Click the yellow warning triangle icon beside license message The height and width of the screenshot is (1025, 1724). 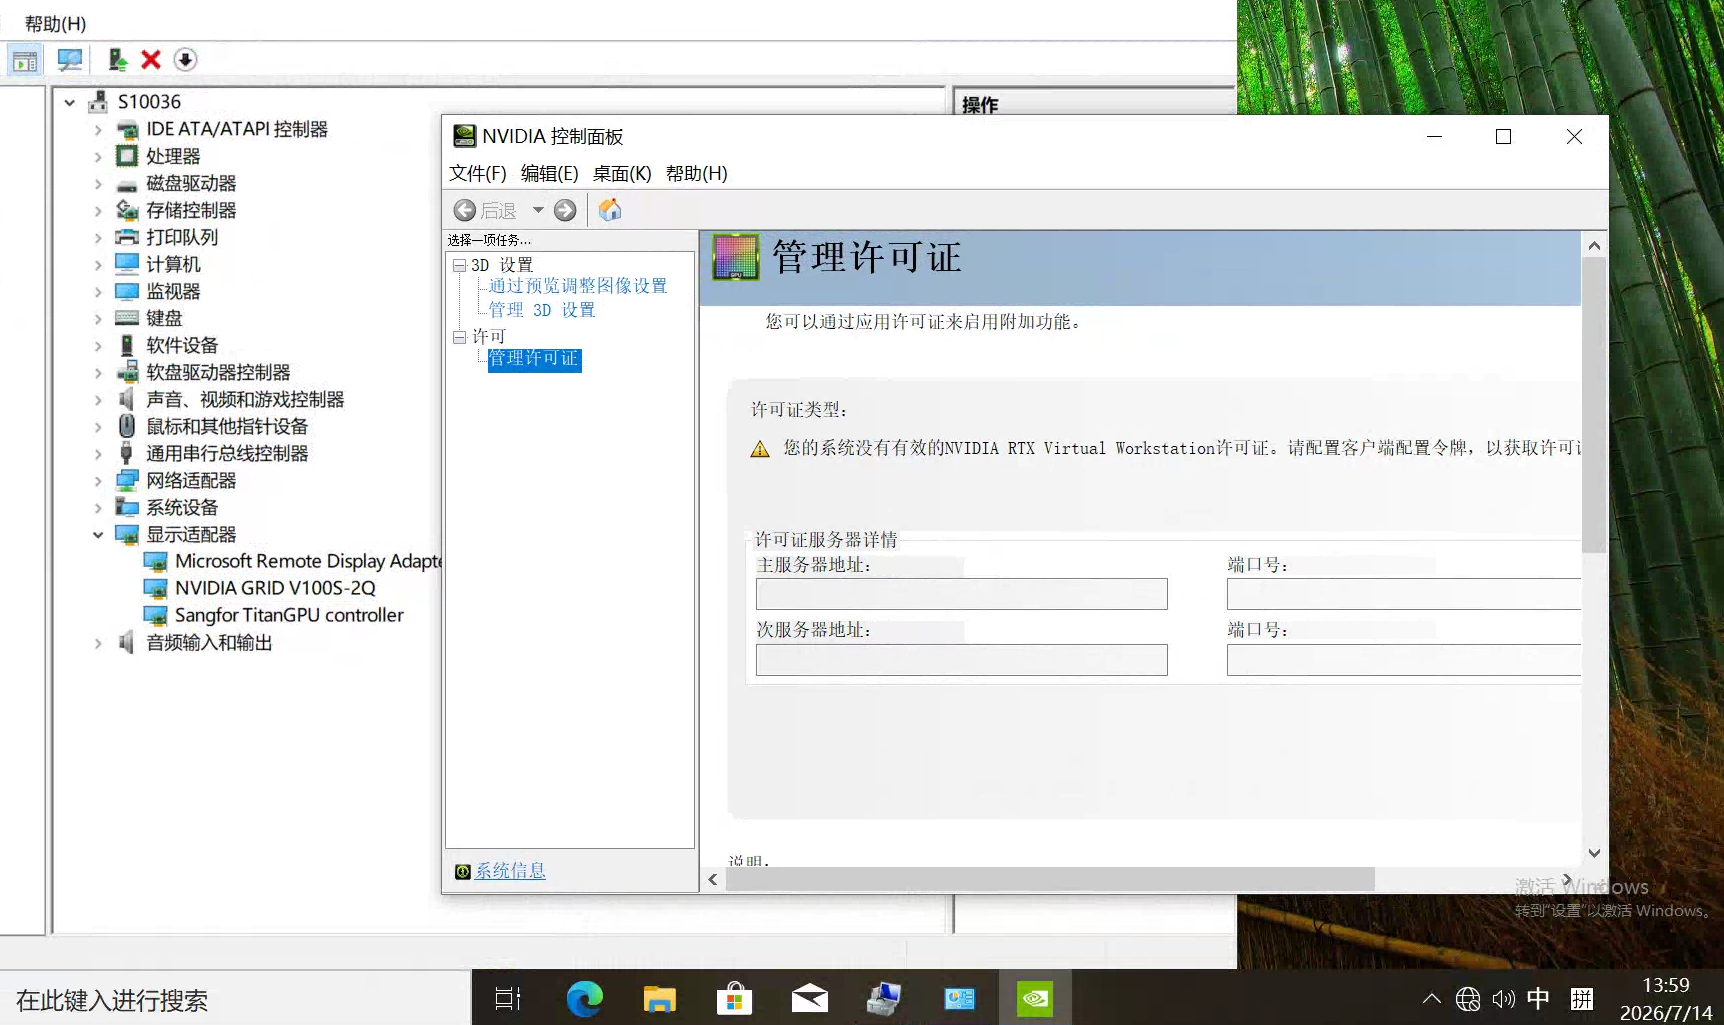tap(760, 449)
